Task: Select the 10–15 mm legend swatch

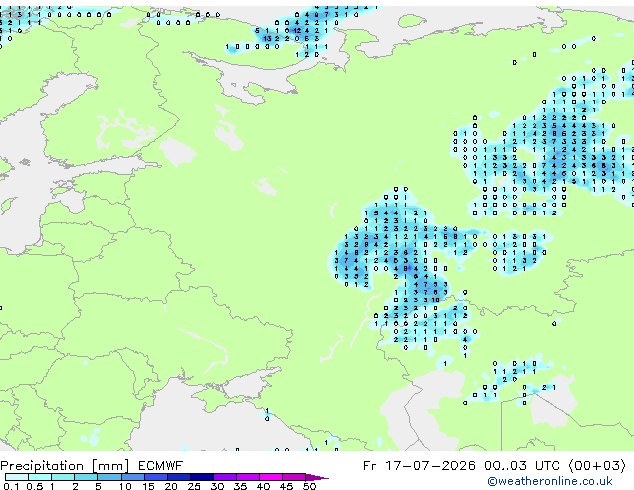Action: point(132,477)
